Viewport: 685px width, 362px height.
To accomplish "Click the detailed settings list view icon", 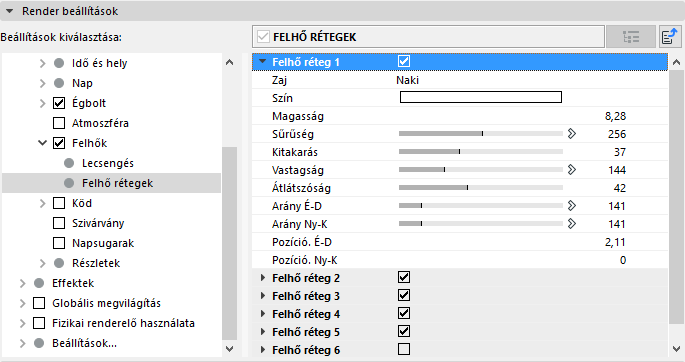I will click(x=631, y=37).
